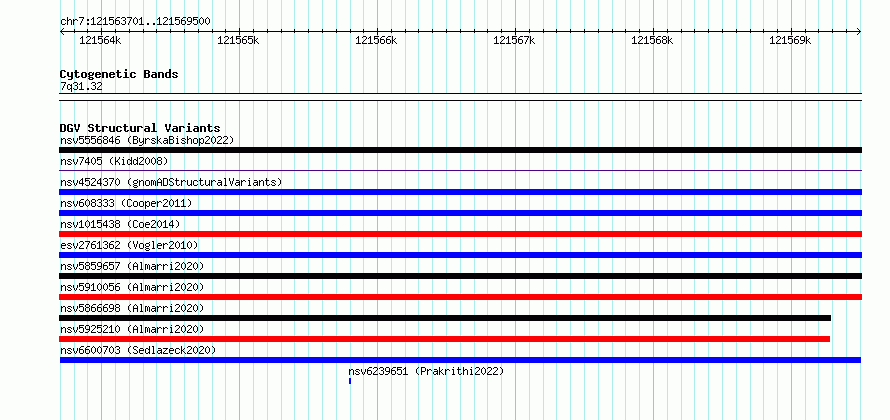
Task: Click the tiny blue nsv6239651 marker
Action: (350, 381)
